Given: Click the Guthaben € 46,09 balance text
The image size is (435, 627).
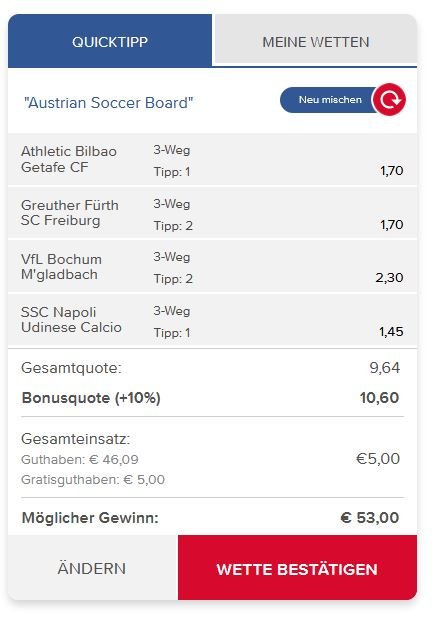Looking at the screenshot, I should pos(80,459).
